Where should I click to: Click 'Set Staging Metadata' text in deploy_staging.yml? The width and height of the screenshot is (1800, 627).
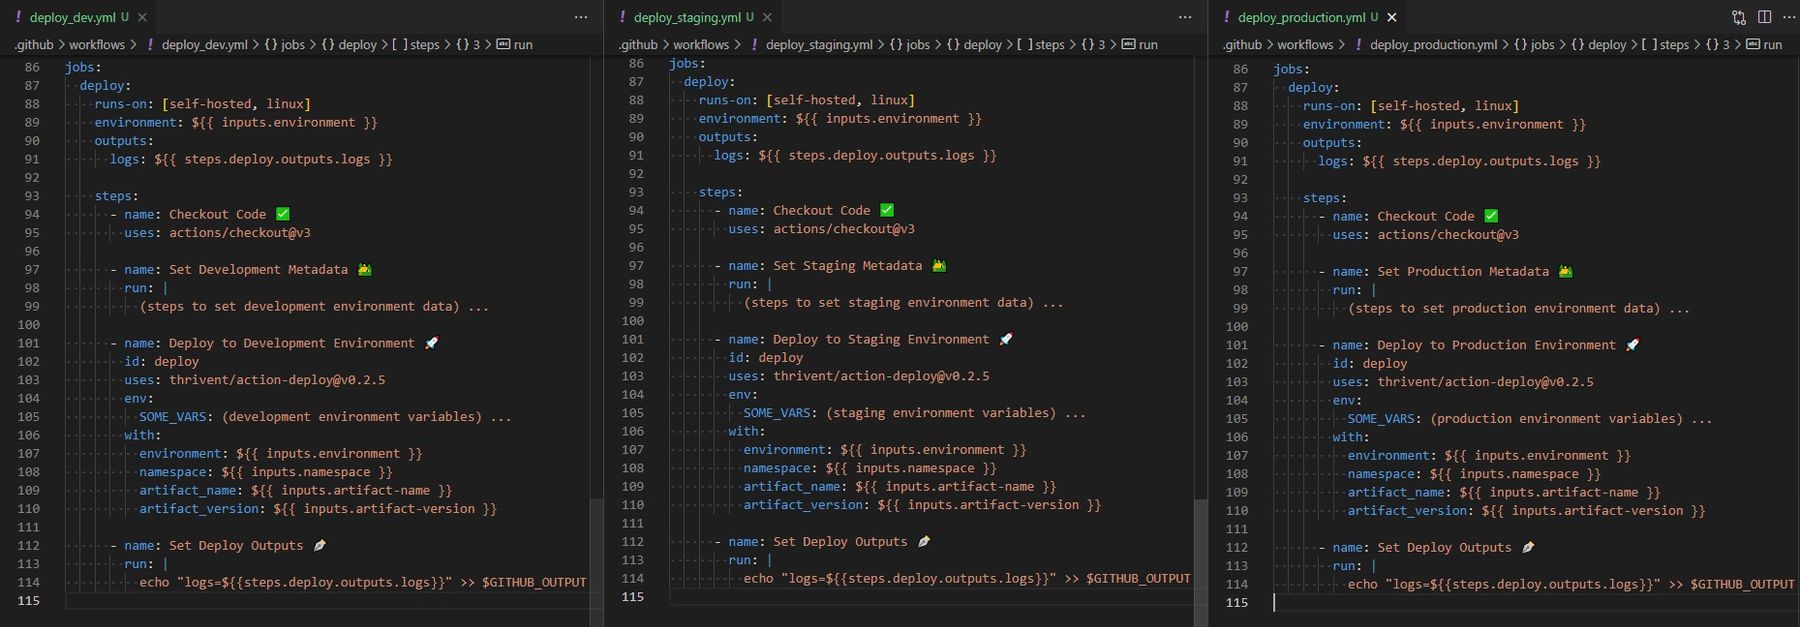[x=847, y=265]
